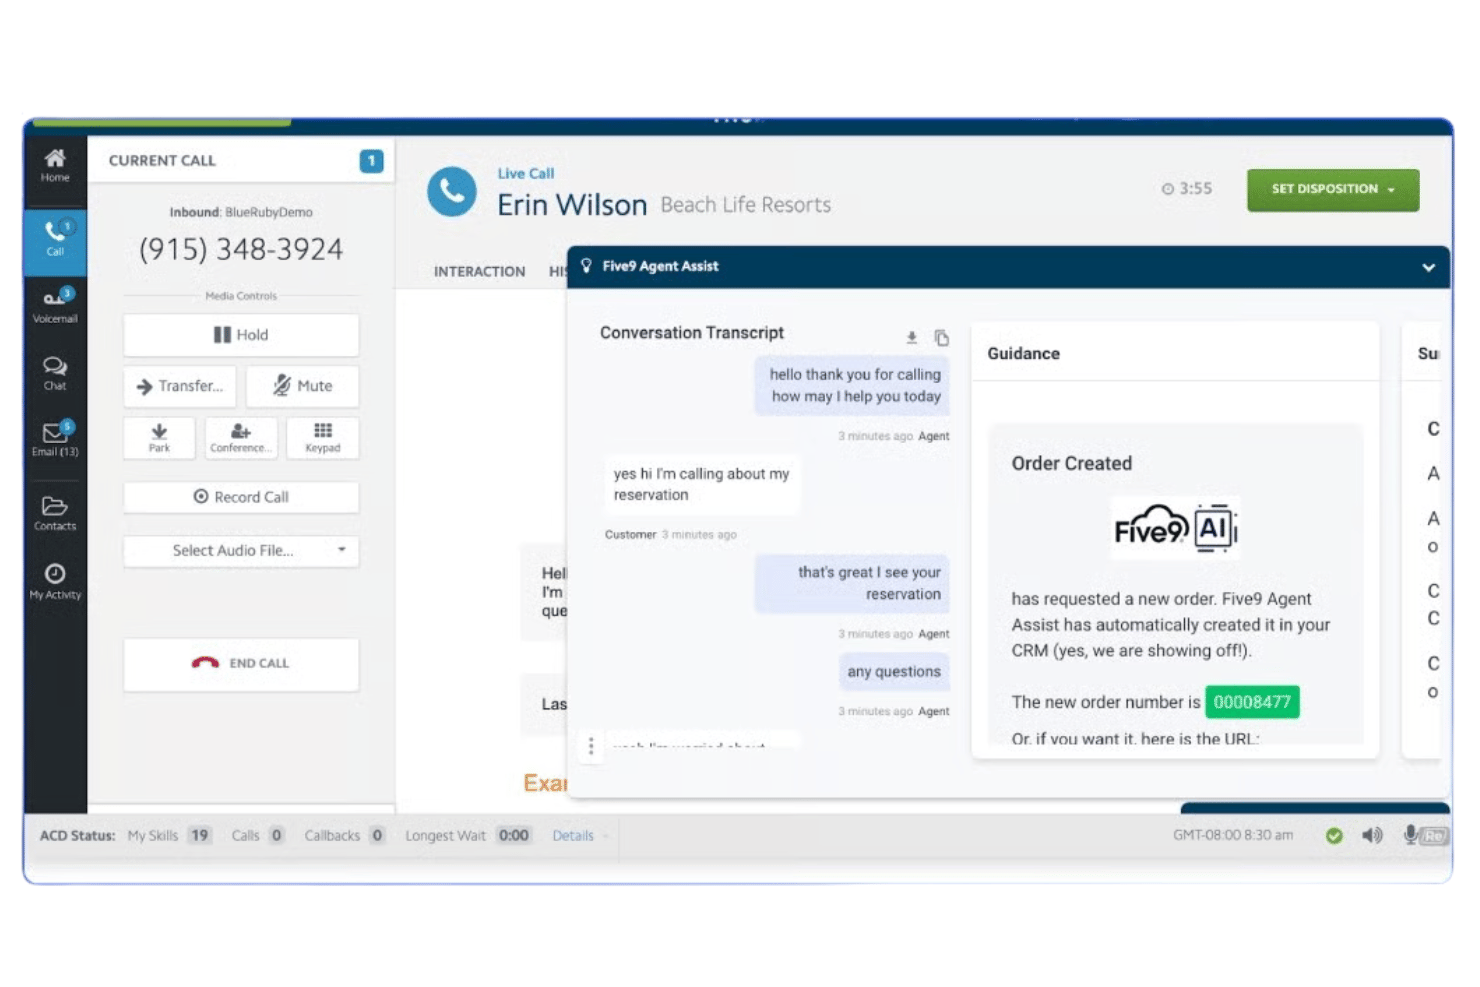Open Voicemail in the sidebar
The height and width of the screenshot is (987, 1480).
coord(55,305)
